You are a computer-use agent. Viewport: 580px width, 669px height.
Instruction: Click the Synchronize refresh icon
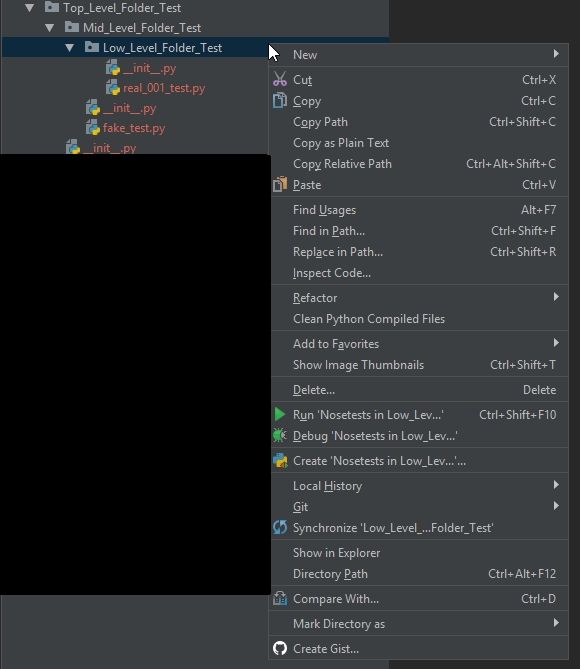(x=280, y=527)
